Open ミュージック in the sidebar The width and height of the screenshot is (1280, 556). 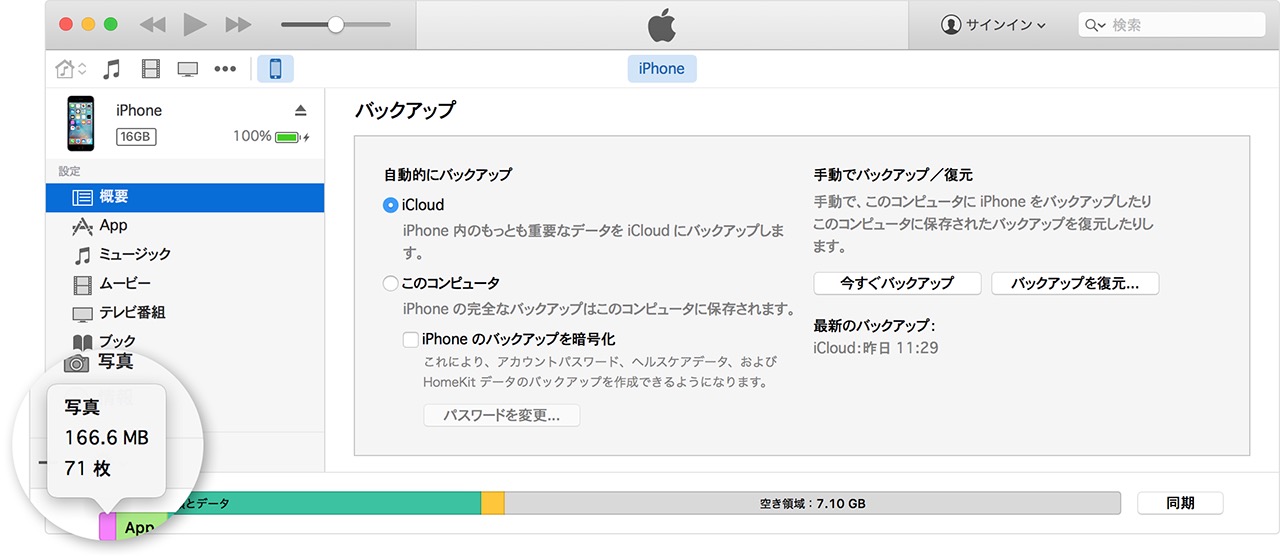135,254
